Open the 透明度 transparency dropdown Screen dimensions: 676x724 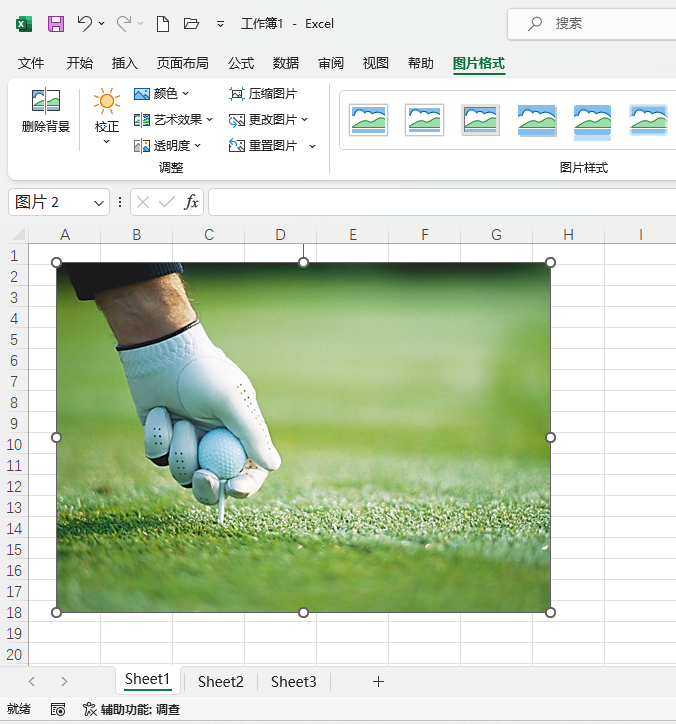(x=167, y=146)
